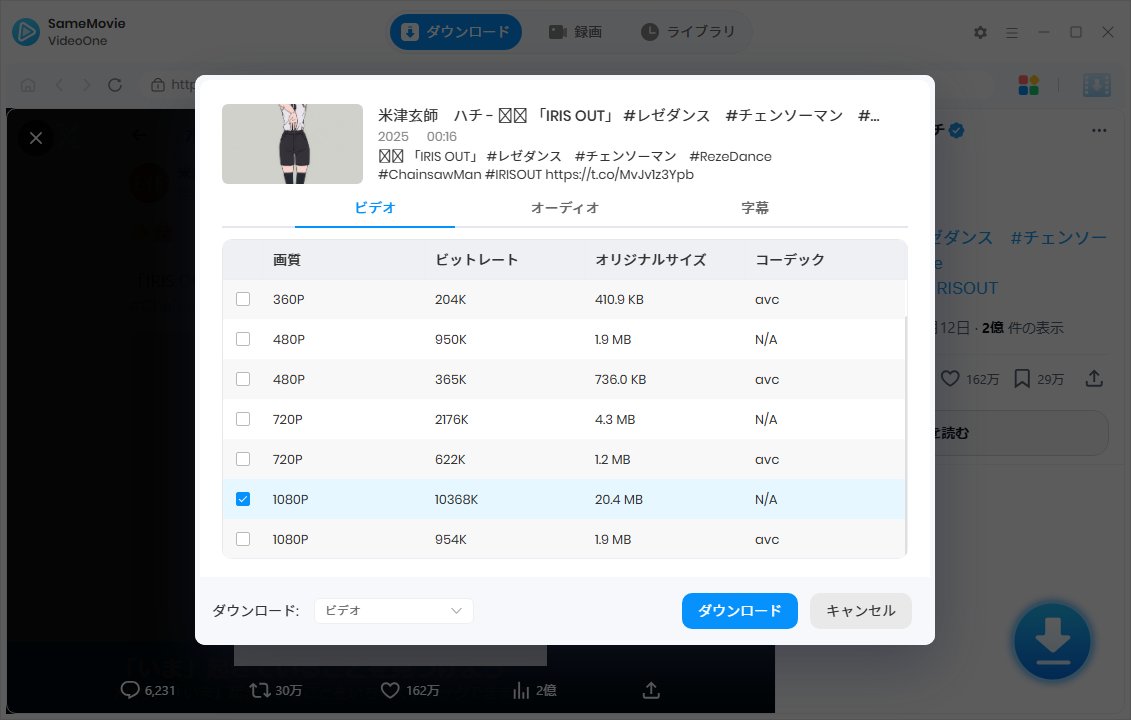This screenshot has width=1131, height=720.
Task: Open the colorful site grid icon
Action: point(1029,85)
